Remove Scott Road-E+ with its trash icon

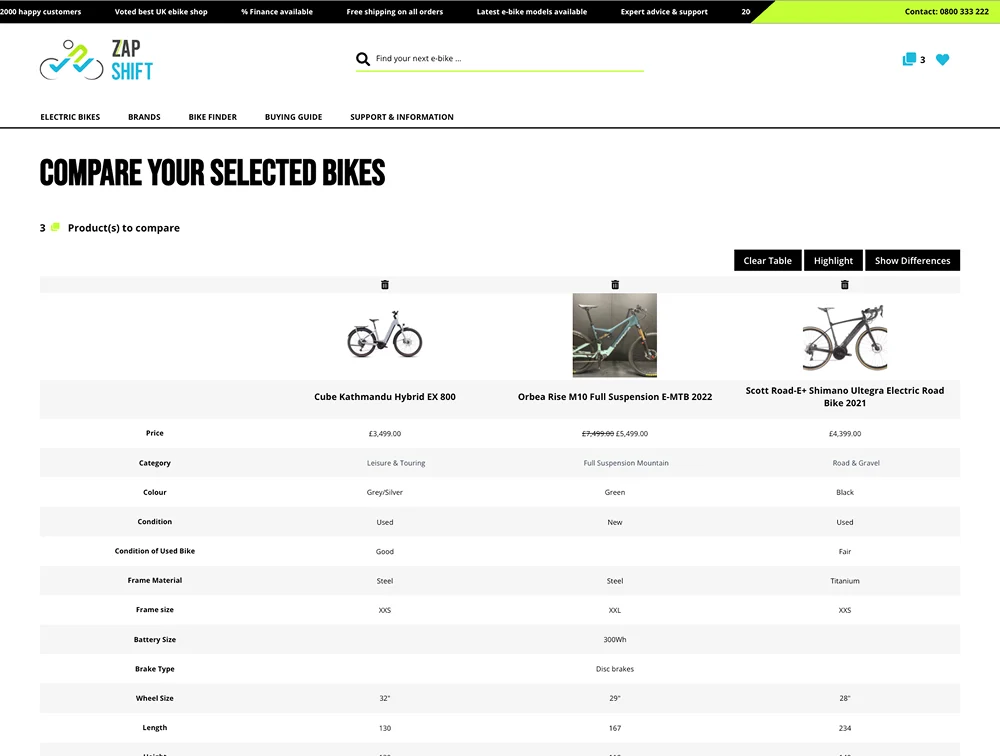[844, 284]
